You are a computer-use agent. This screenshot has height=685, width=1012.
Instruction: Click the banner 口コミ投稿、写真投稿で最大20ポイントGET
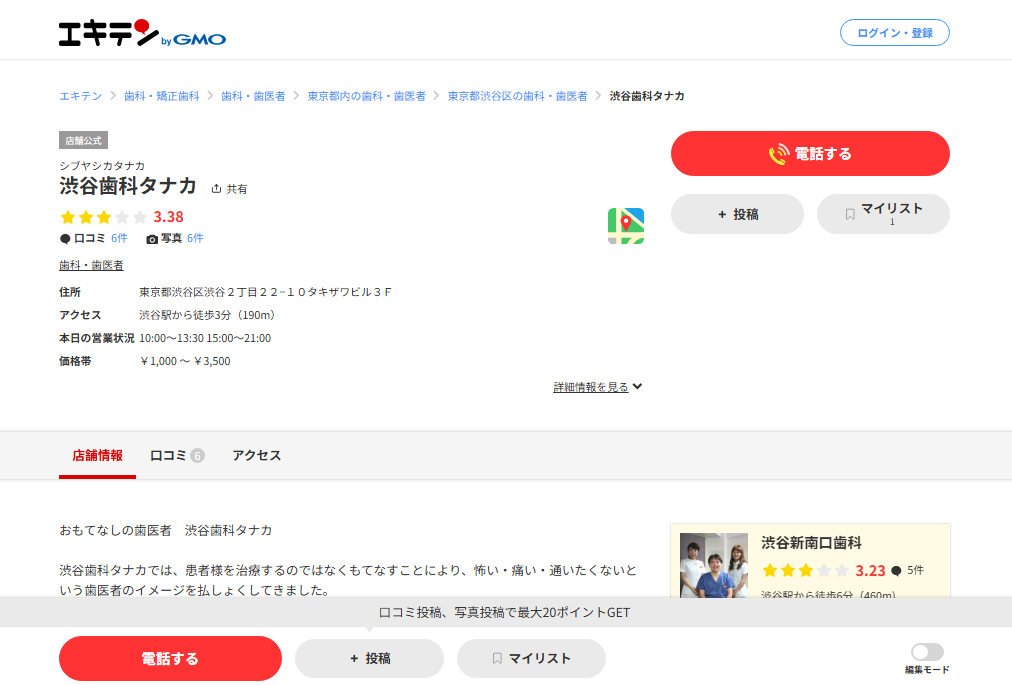tap(504, 613)
